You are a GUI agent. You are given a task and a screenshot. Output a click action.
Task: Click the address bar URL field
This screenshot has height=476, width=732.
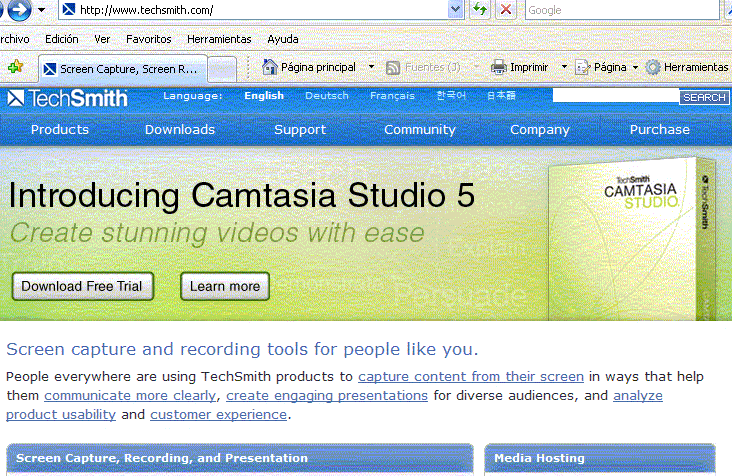click(254, 10)
